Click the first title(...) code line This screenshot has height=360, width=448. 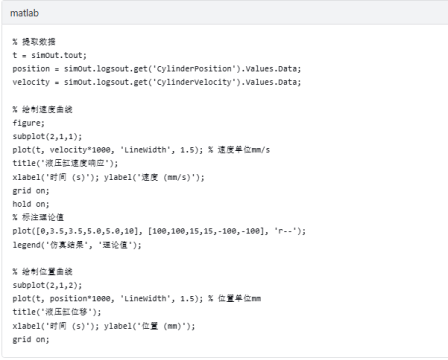[65, 163]
